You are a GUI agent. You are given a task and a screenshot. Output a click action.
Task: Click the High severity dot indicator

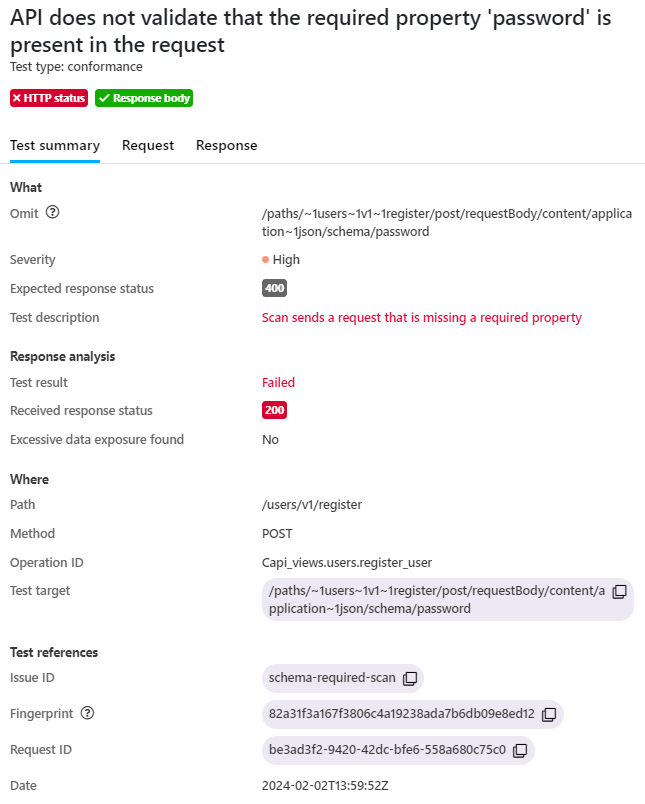(x=266, y=259)
